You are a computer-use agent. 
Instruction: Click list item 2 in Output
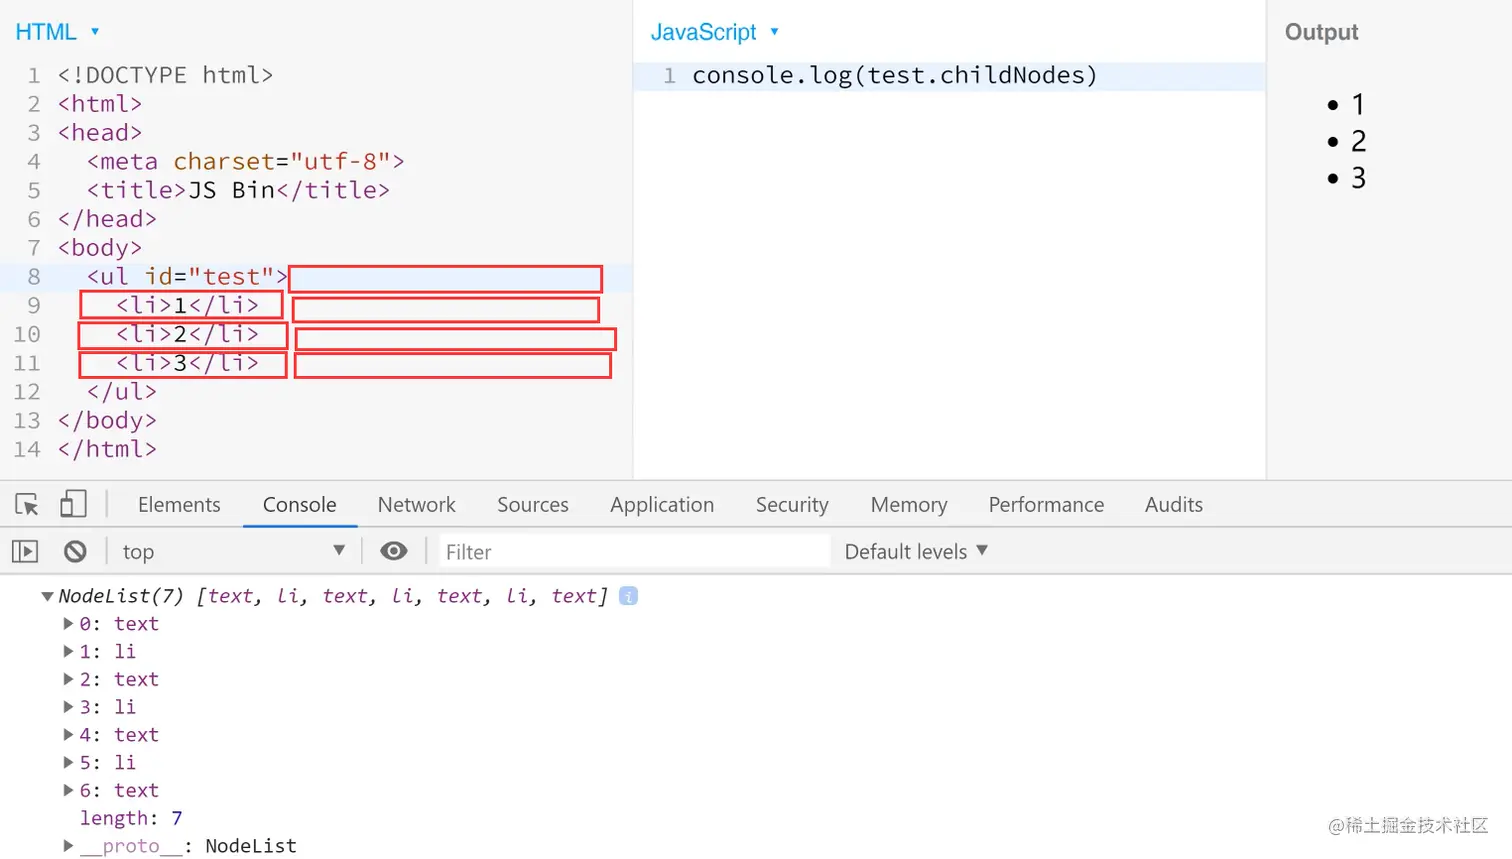[x=1358, y=141]
